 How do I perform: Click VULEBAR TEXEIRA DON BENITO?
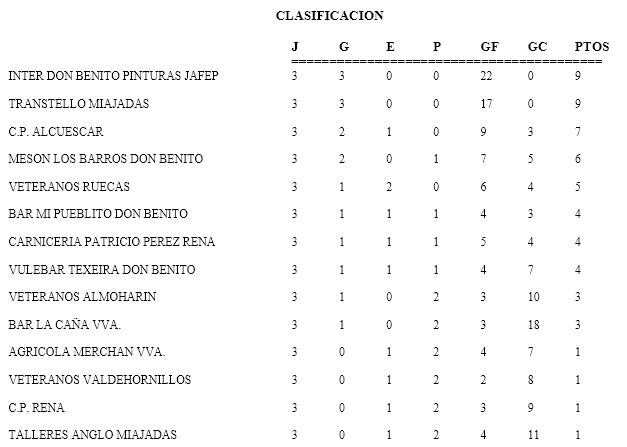pos(101,269)
